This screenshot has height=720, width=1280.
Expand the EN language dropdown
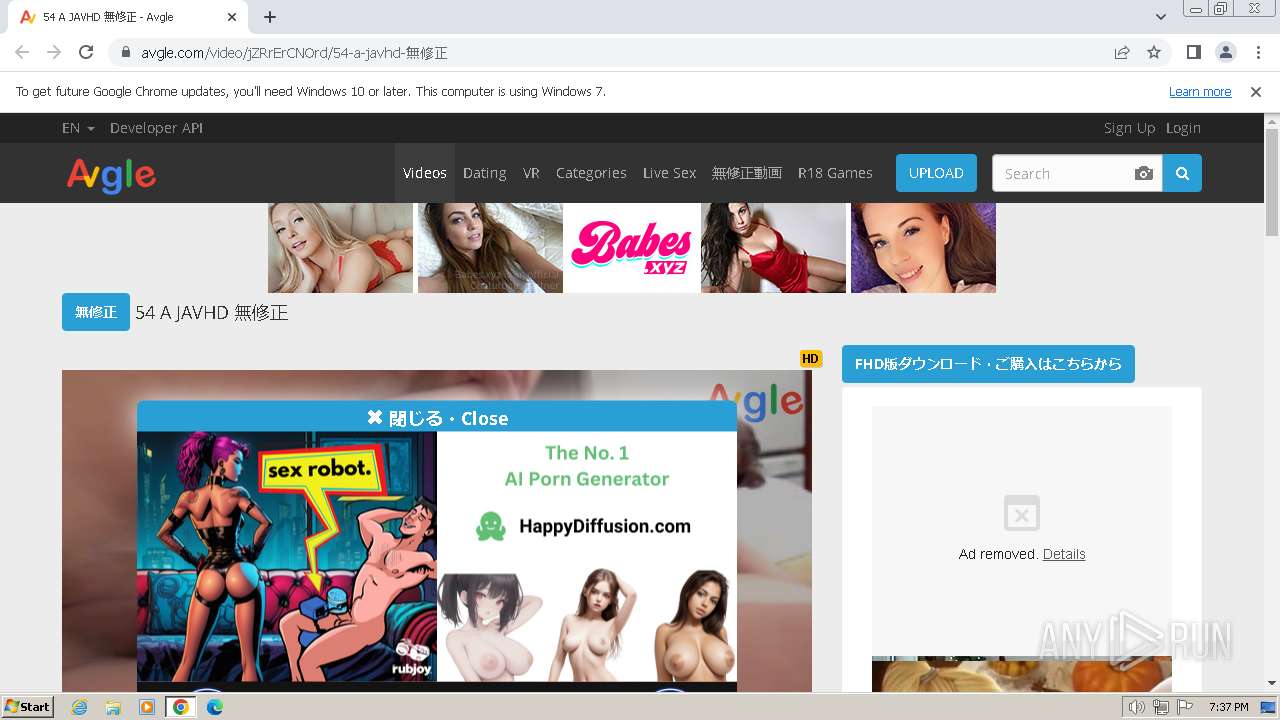(78, 128)
